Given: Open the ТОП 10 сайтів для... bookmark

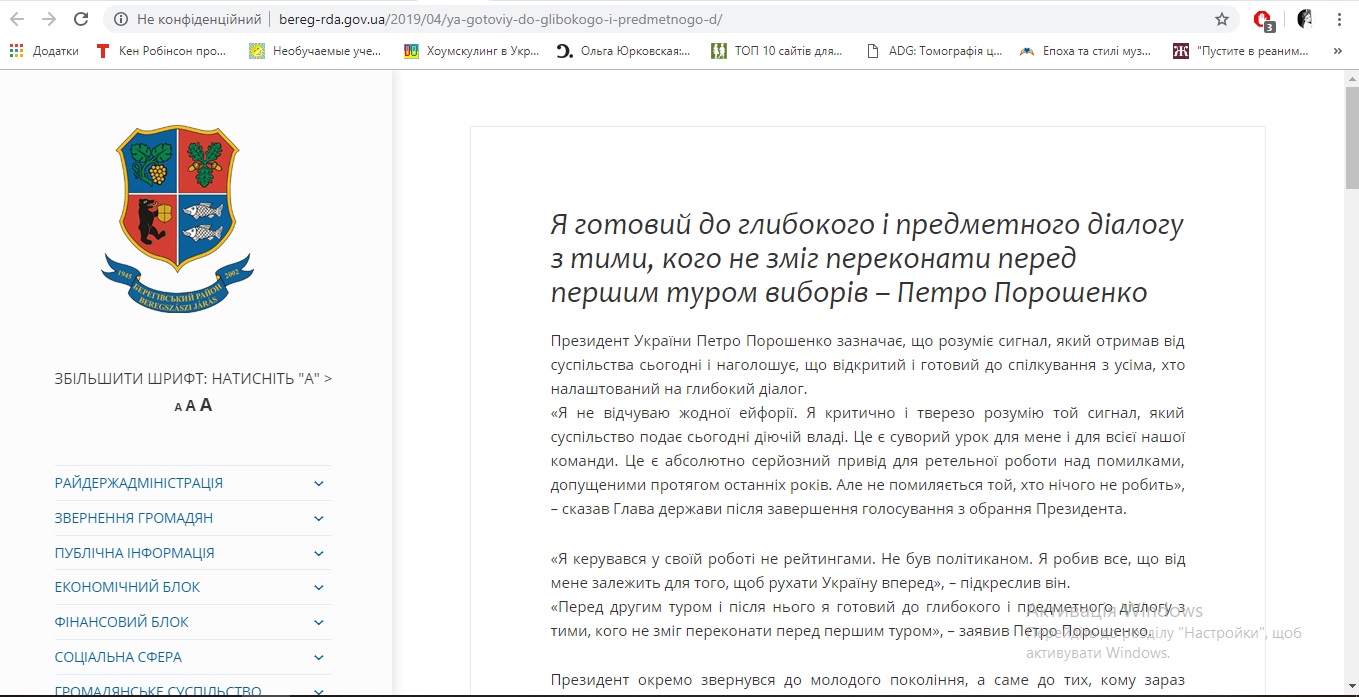Looking at the screenshot, I should [x=778, y=50].
